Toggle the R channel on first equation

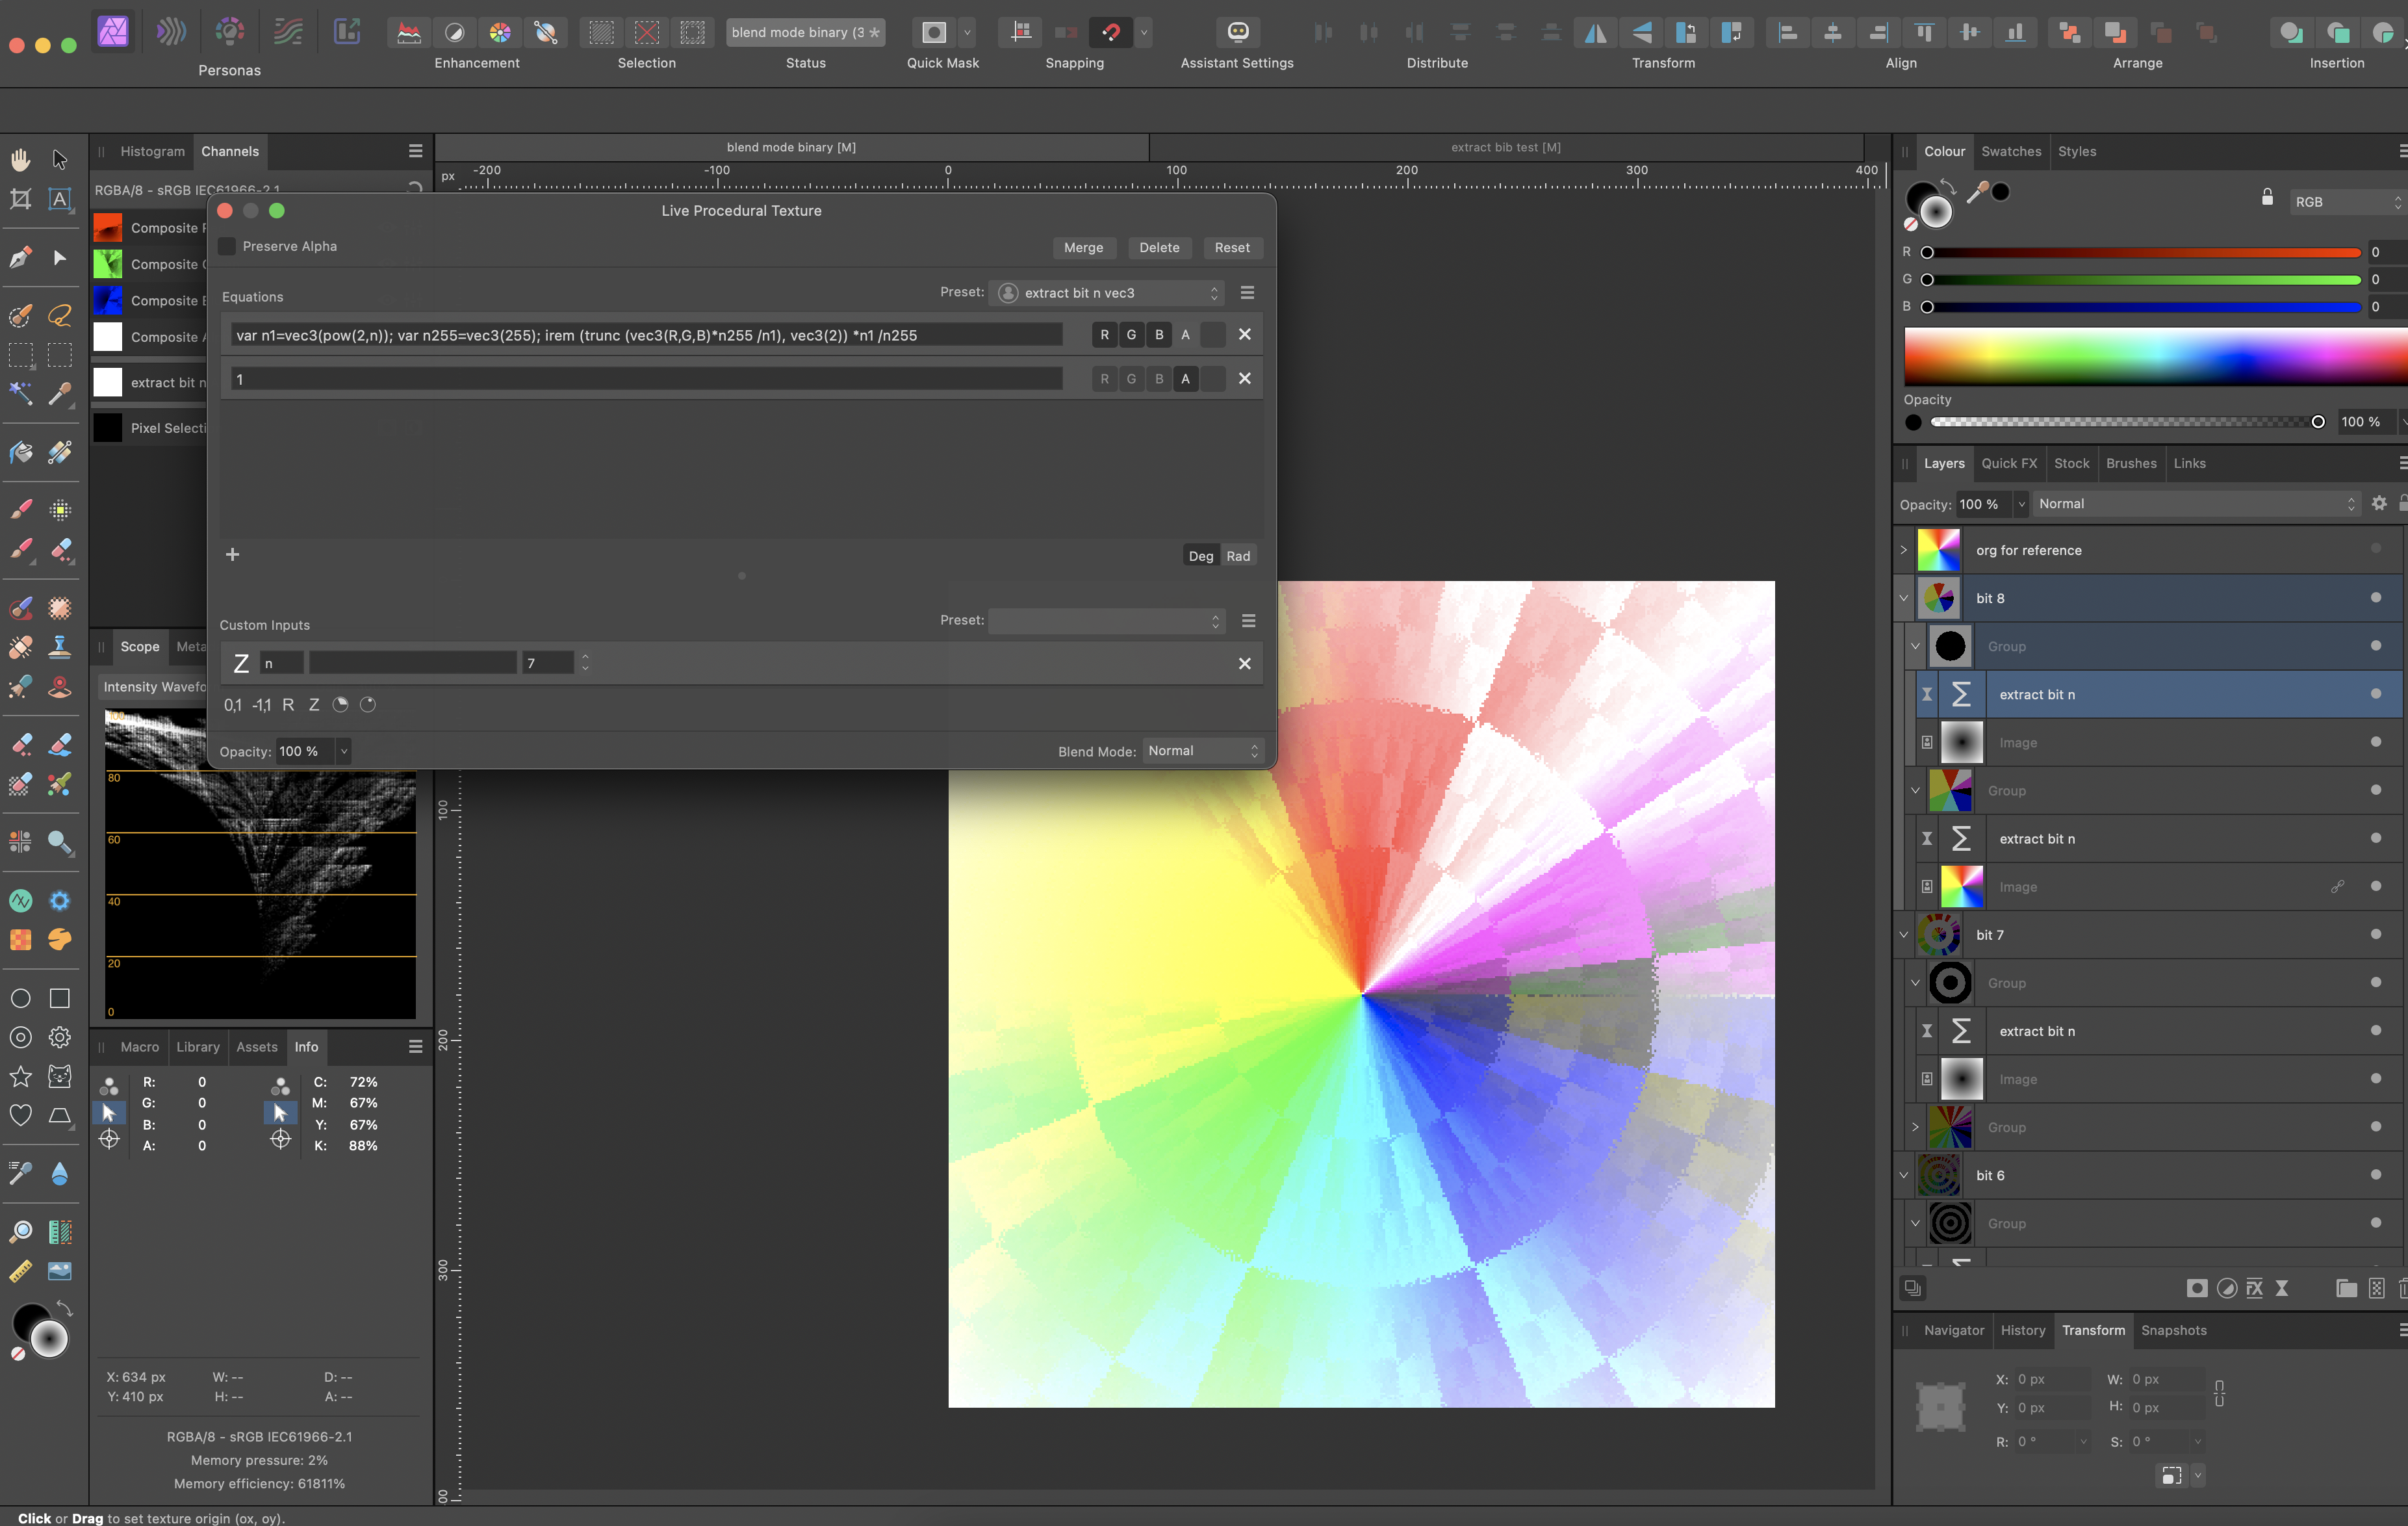(1104, 335)
